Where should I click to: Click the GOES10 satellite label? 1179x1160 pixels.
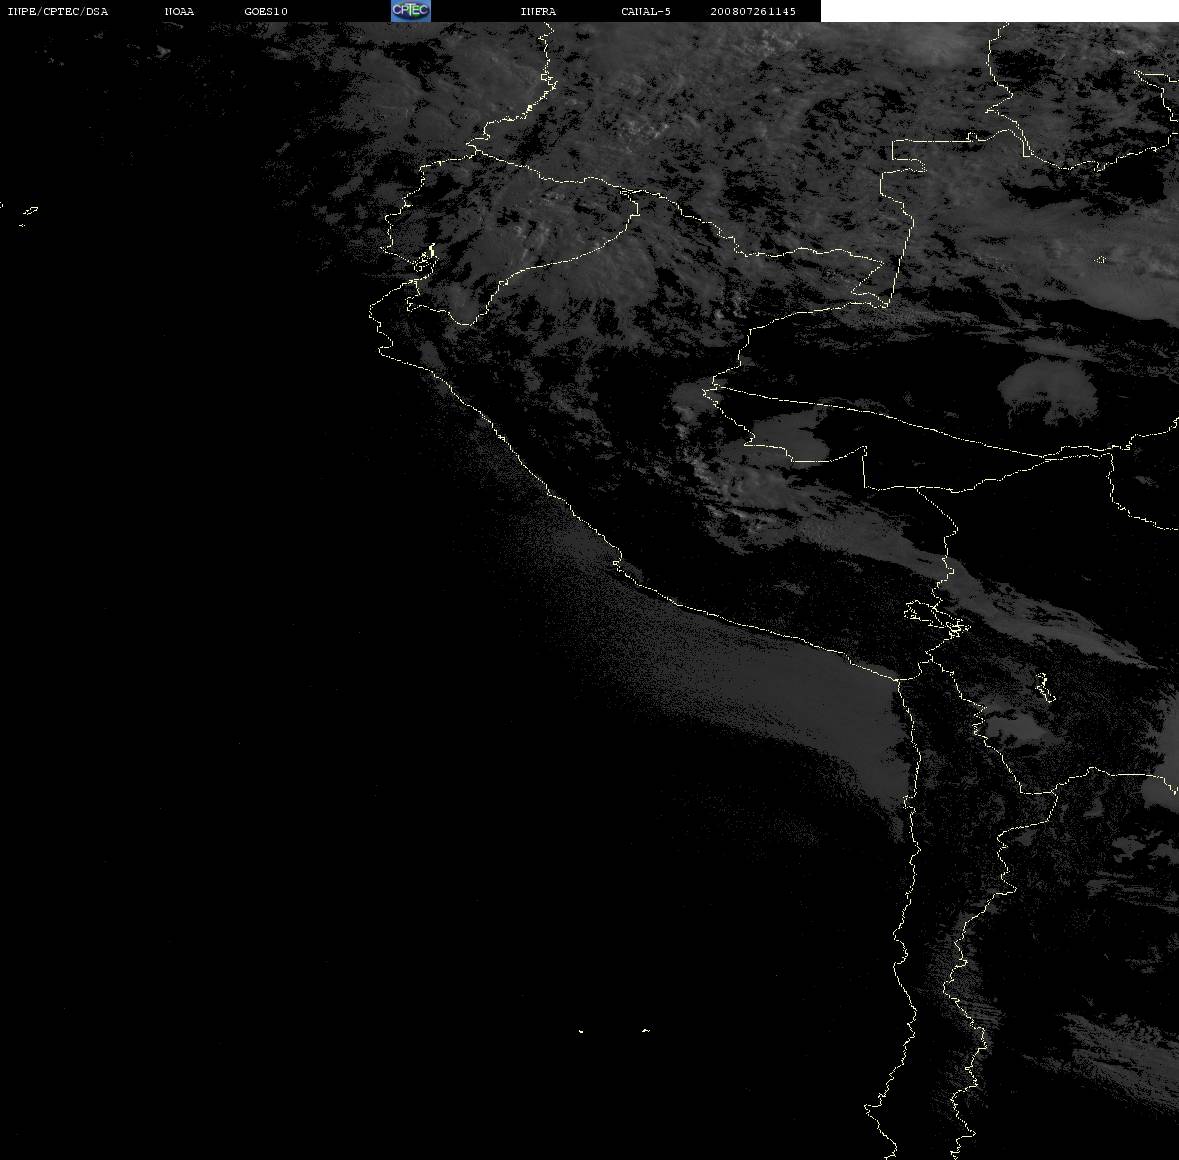point(266,11)
